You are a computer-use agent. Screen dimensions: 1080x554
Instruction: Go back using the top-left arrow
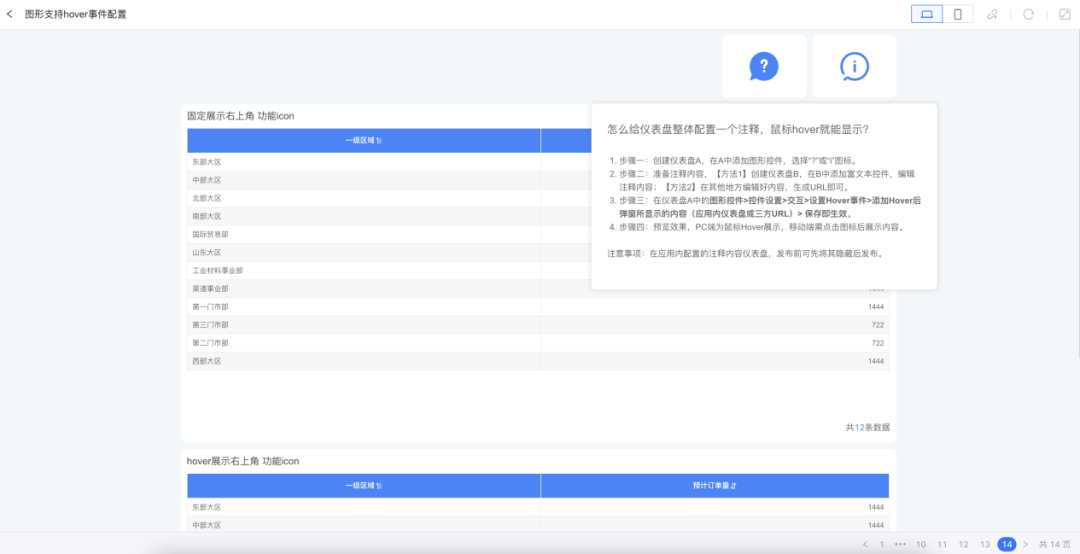pyautogui.click(x=9, y=14)
